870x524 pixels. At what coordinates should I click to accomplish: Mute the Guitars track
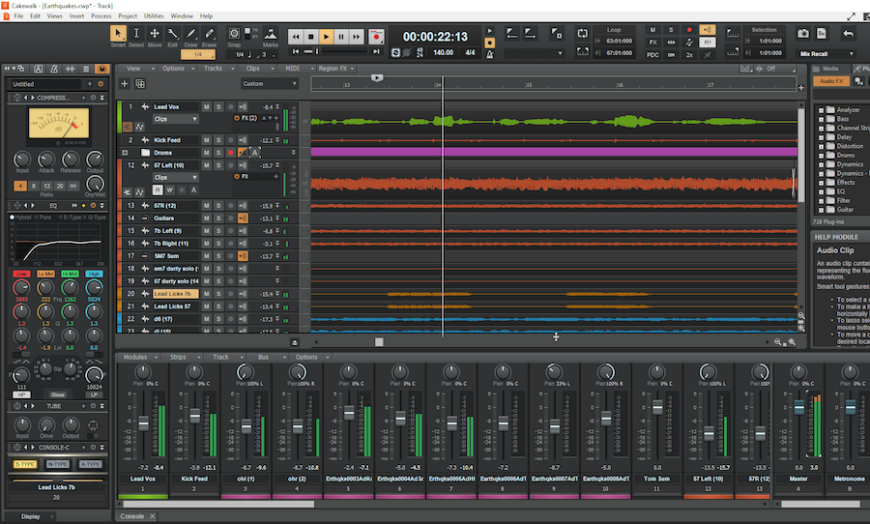point(206,218)
